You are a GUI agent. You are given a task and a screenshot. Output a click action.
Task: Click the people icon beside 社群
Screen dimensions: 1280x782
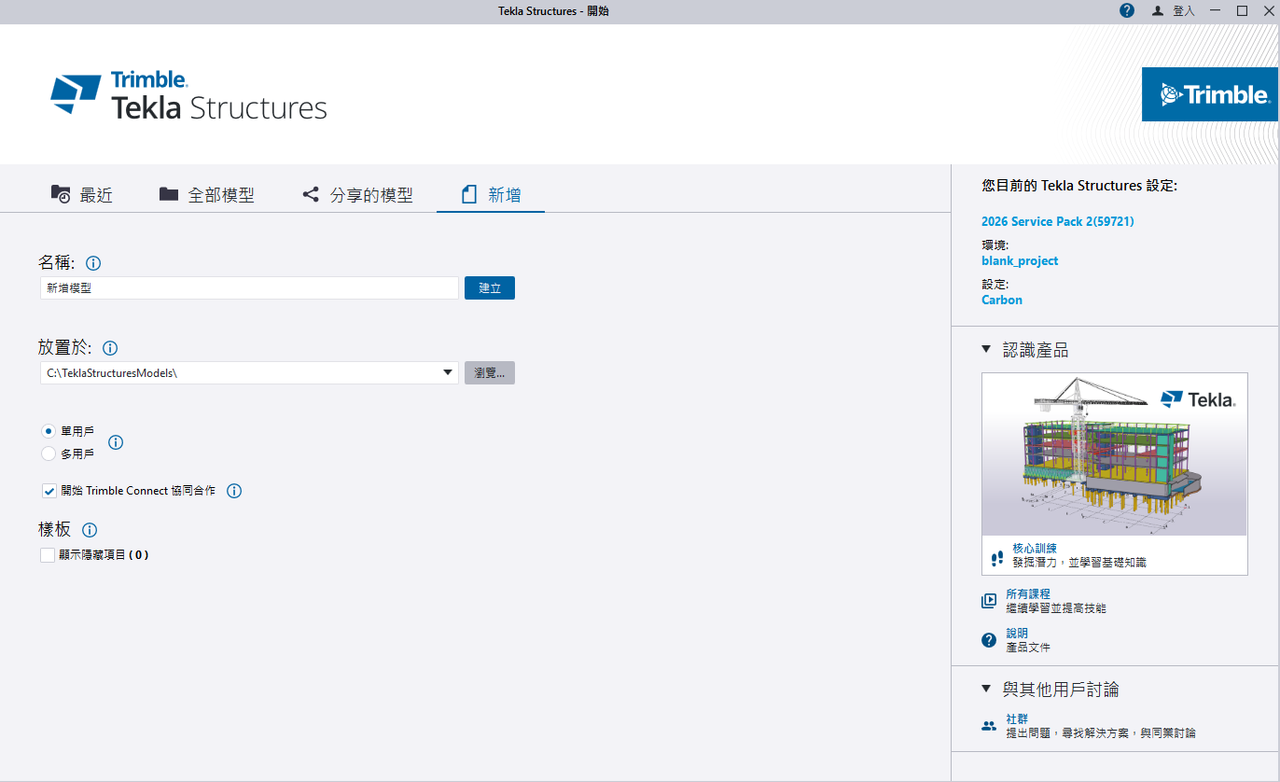click(x=989, y=726)
